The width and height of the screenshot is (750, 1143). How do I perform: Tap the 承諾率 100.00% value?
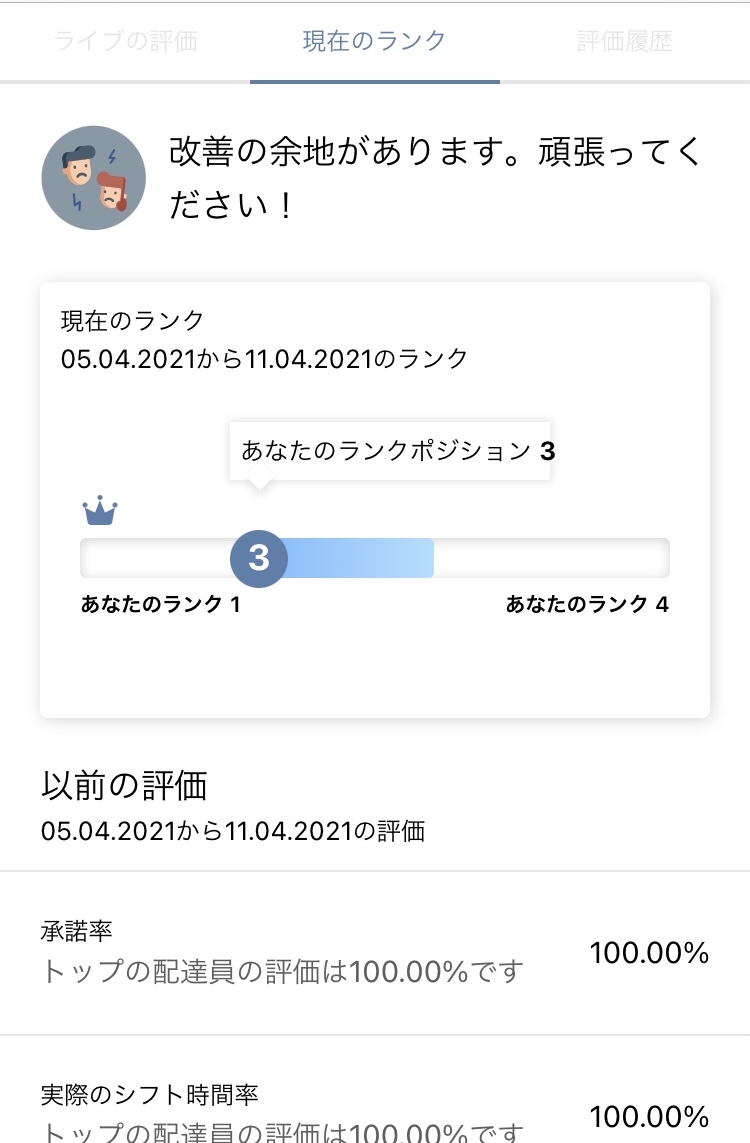[x=649, y=953]
